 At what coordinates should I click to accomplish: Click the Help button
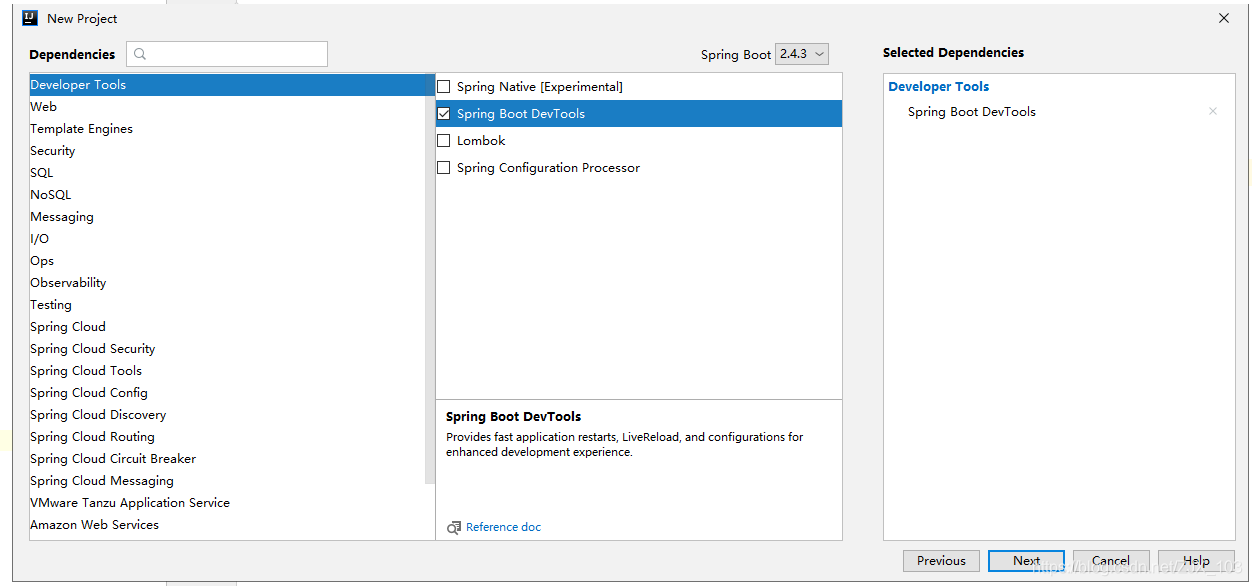tap(1196, 561)
